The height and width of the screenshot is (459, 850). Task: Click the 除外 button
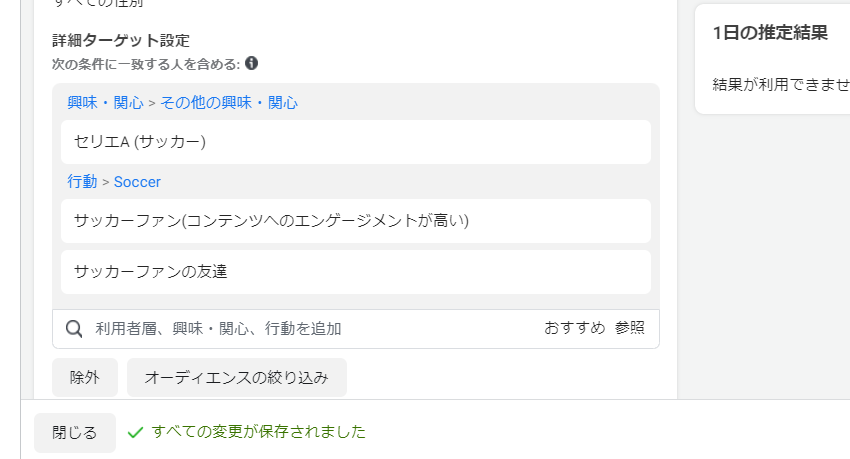click(x=85, y=377)
